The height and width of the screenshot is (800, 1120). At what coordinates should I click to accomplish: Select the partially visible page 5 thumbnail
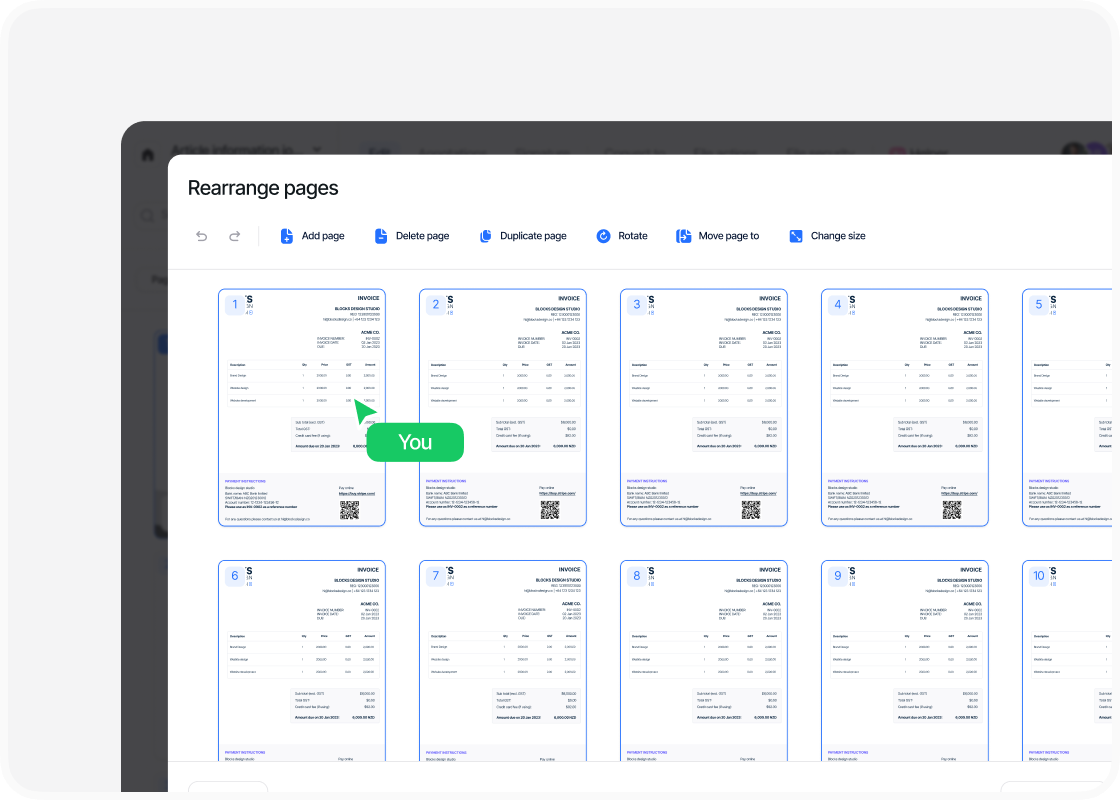coord(1070,407)
